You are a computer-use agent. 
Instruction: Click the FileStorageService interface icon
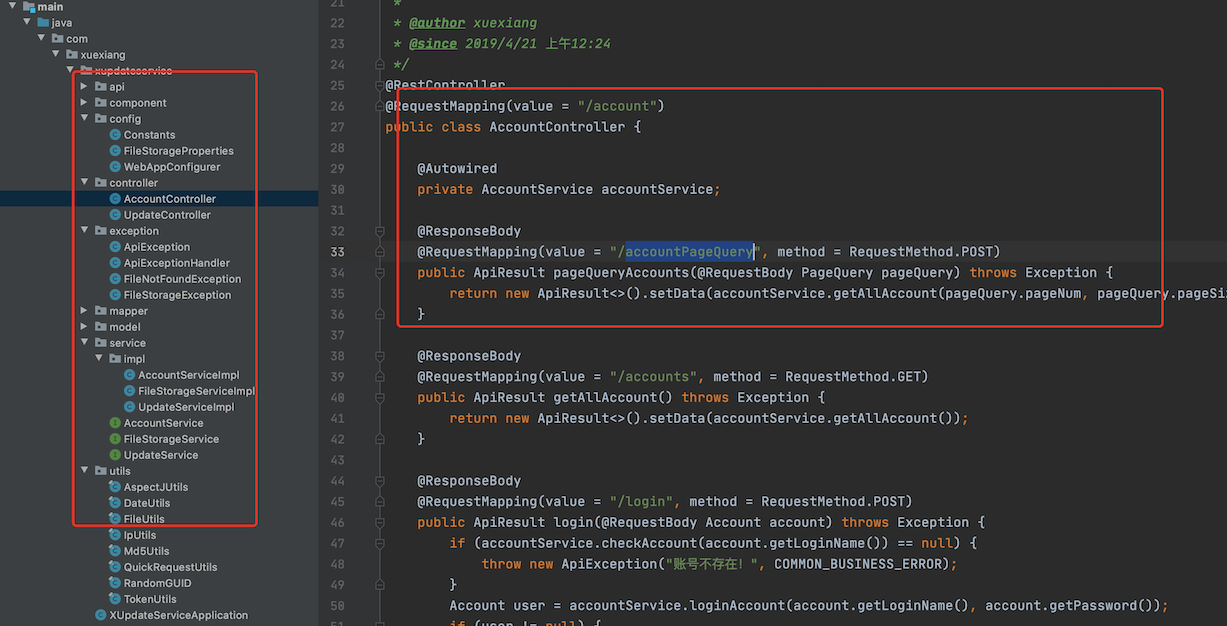click(115, 439)
